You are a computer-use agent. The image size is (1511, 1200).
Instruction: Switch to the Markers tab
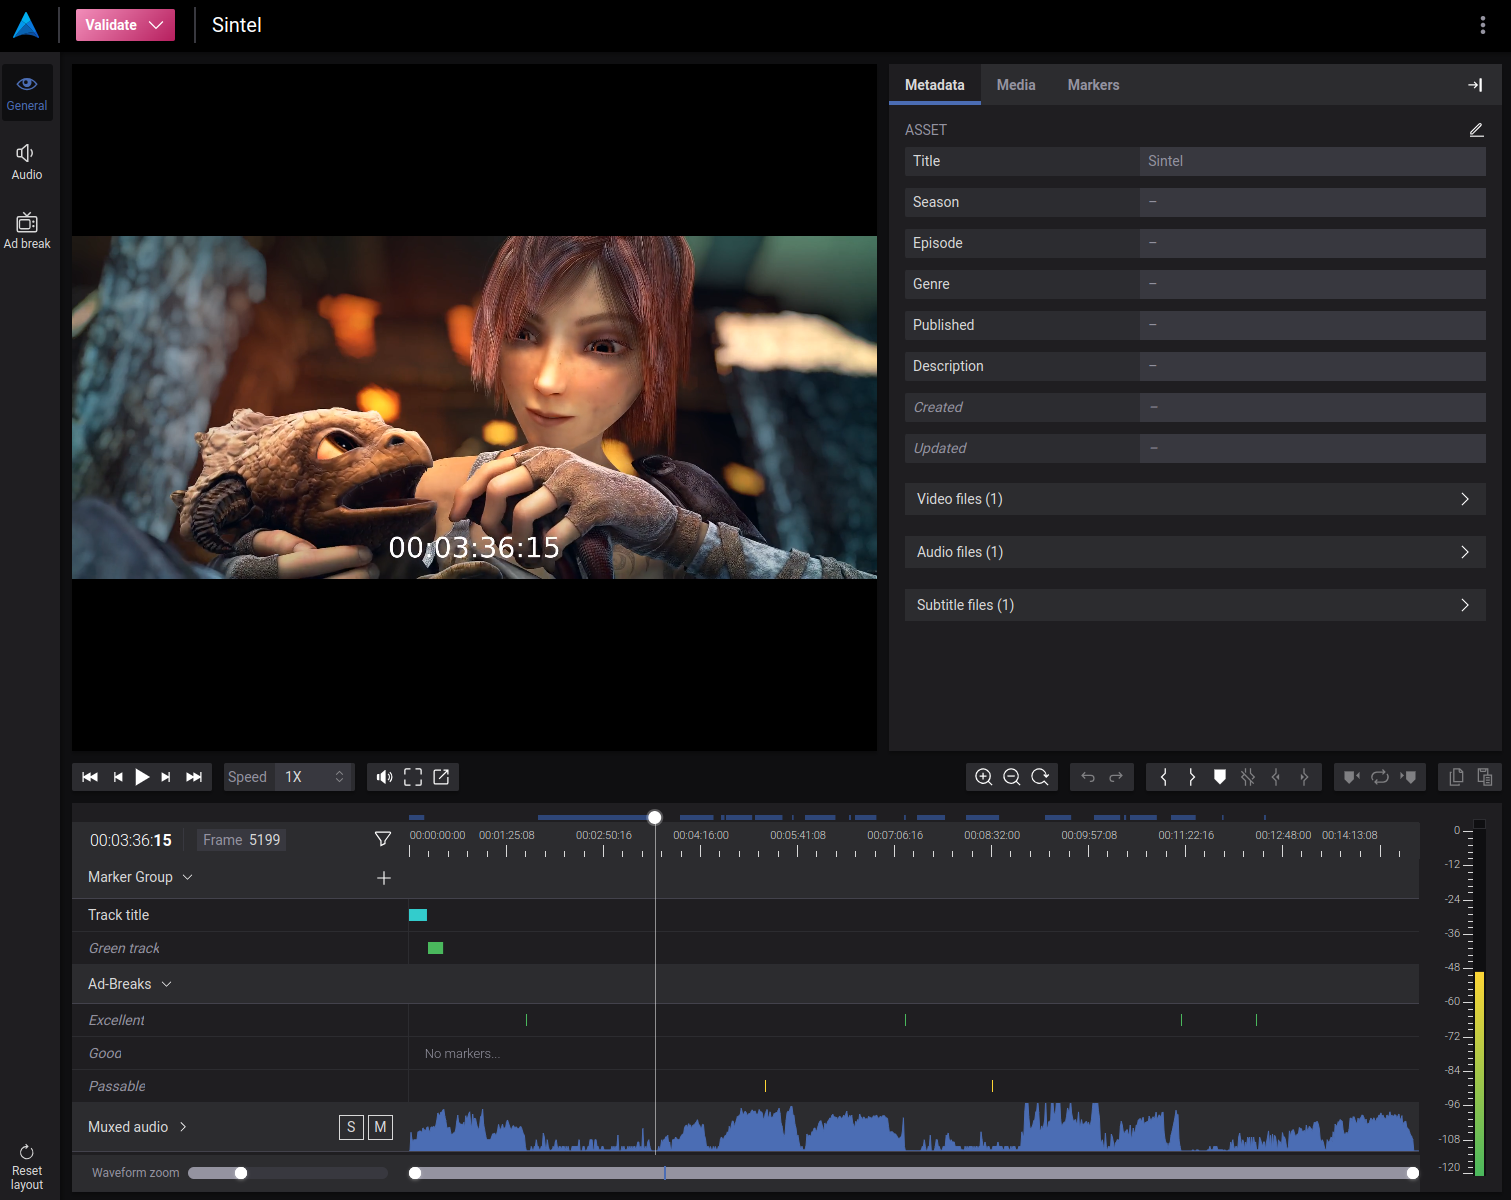coord(1093,85)
